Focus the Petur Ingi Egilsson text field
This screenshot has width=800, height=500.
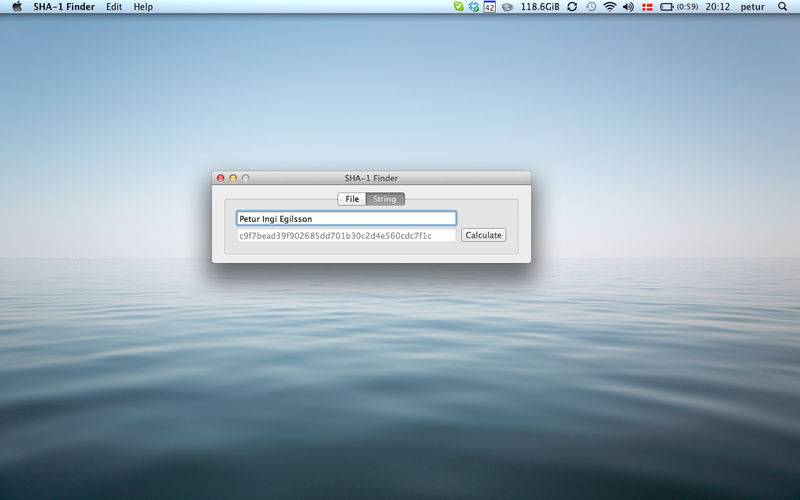click(x=346, y=219)
